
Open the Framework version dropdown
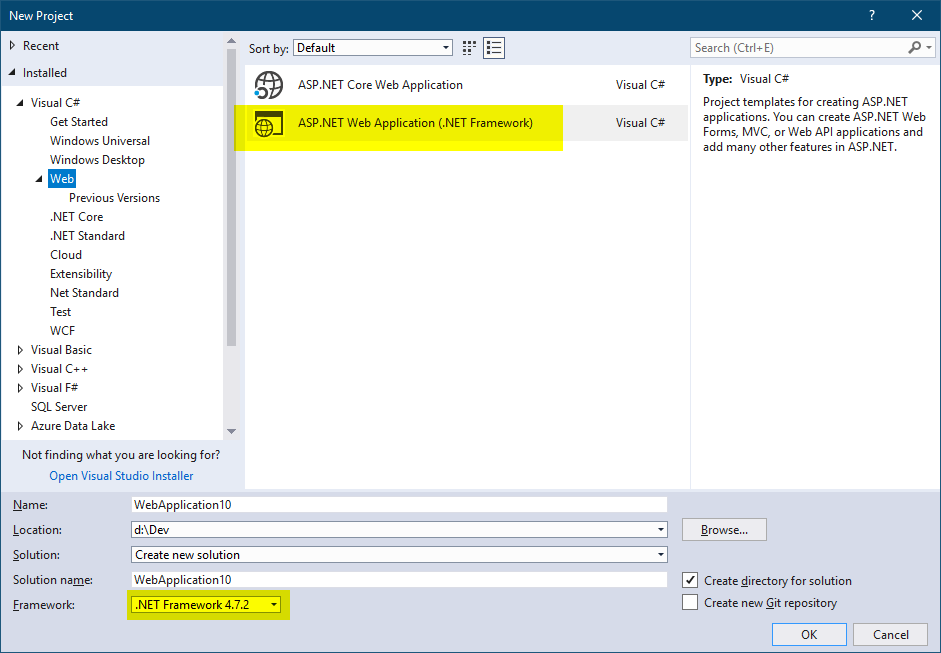206,604
